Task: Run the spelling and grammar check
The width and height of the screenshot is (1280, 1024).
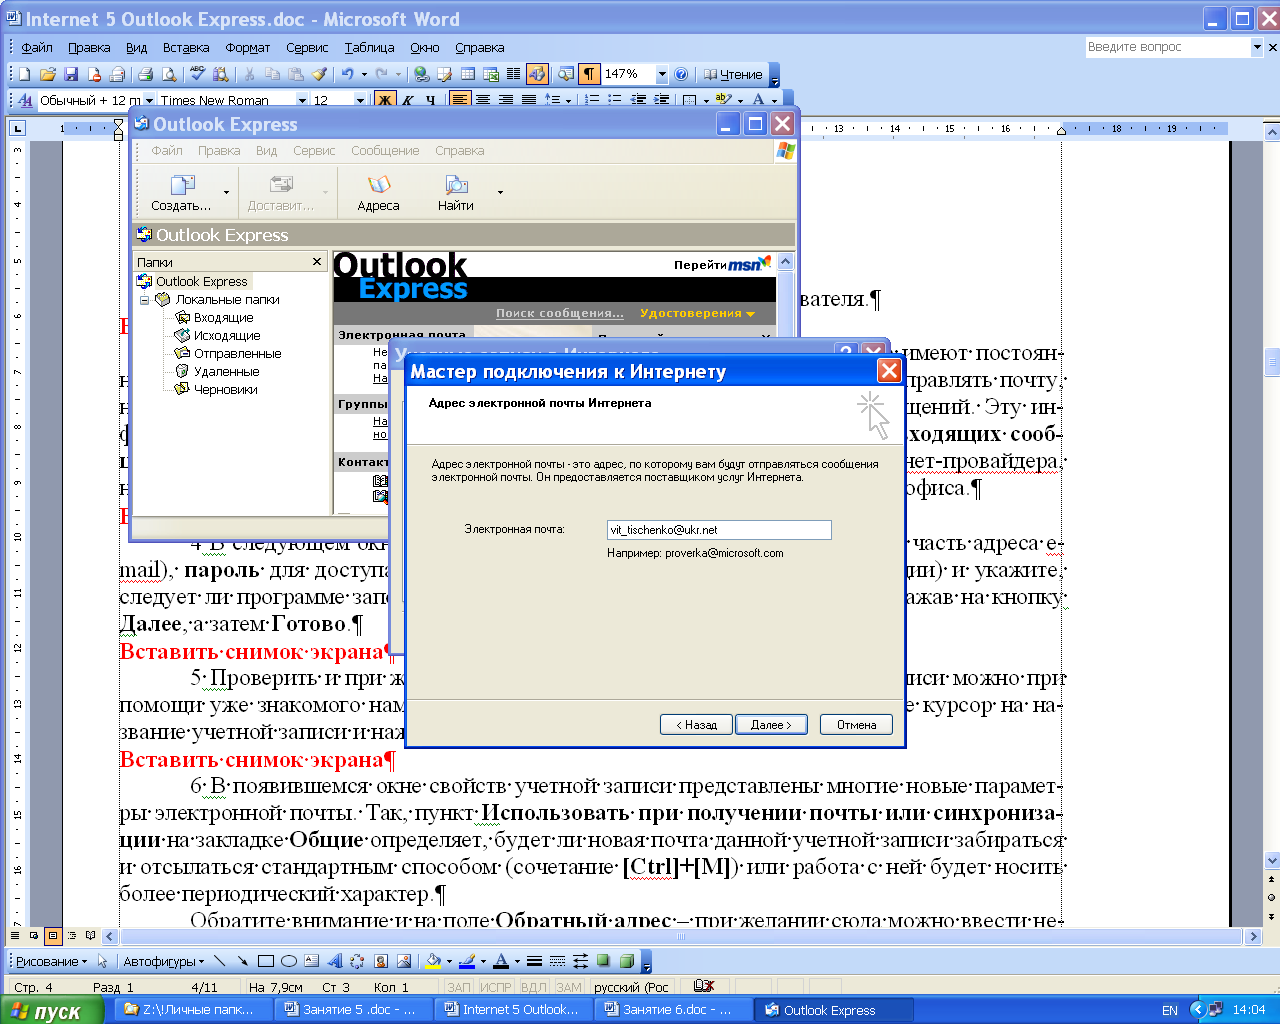Action: 198,74
